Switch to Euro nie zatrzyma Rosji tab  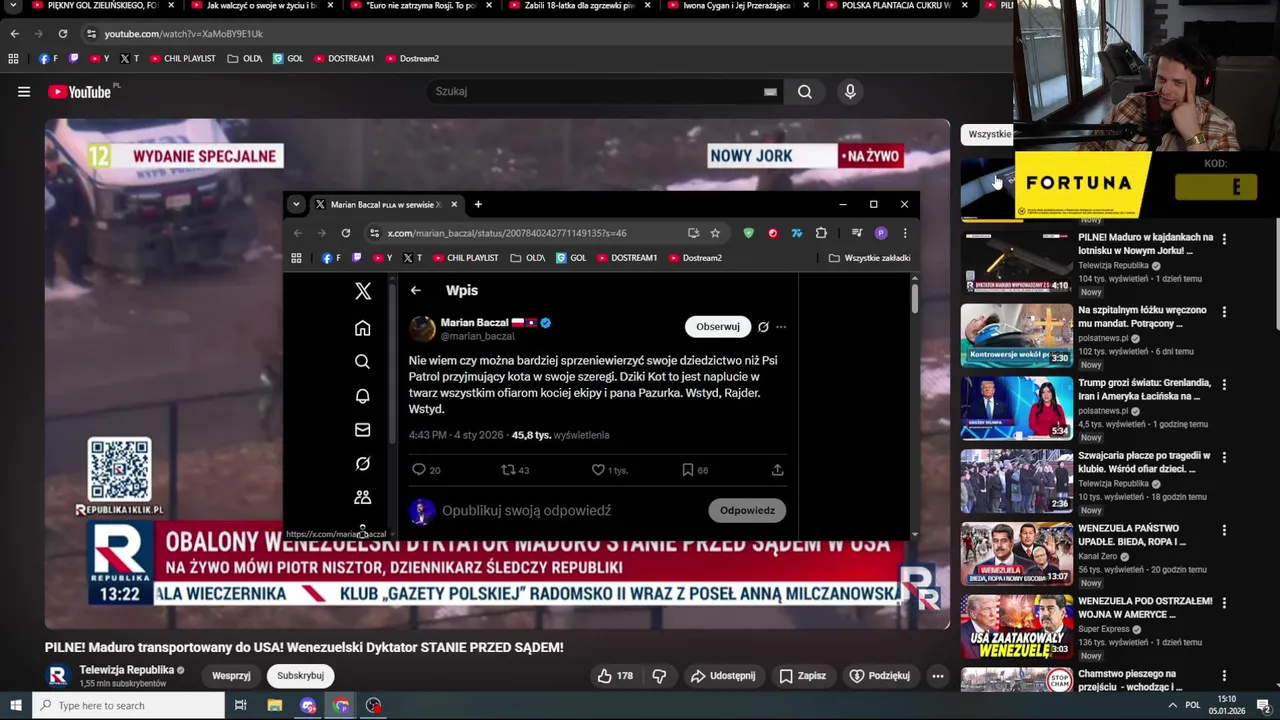[x=420, y=6]
